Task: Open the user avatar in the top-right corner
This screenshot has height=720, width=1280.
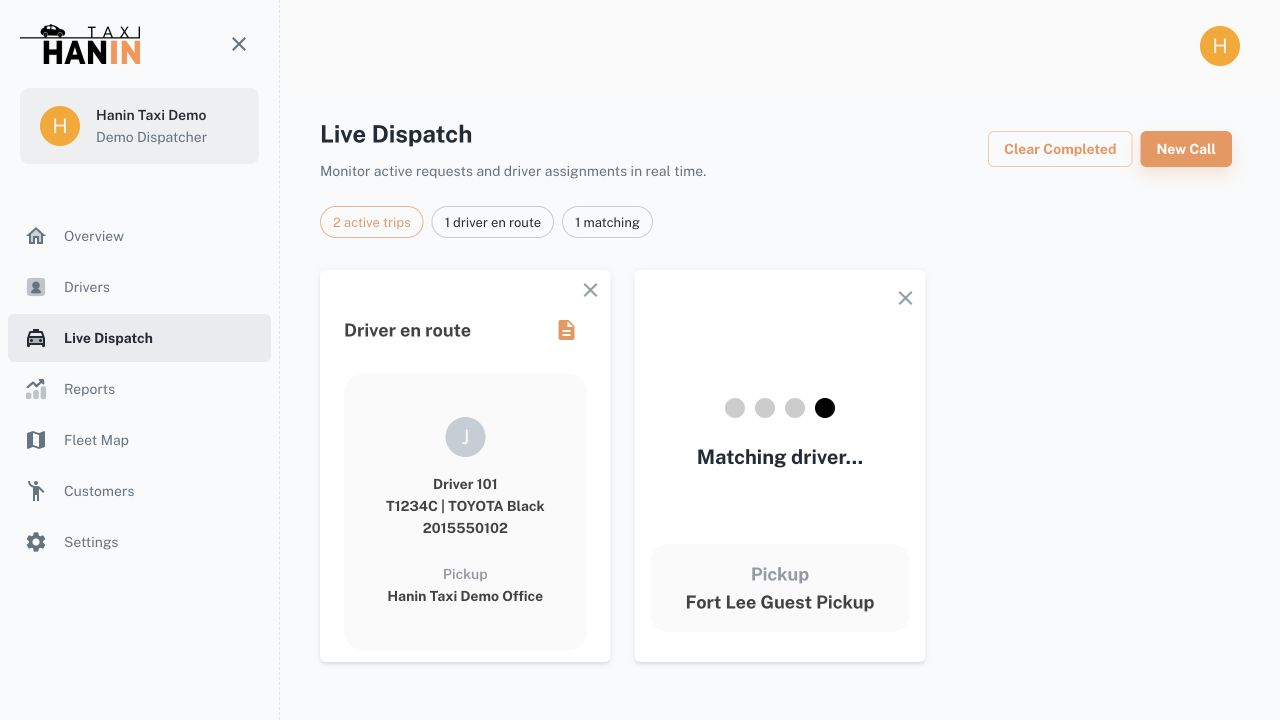Action: [x=1220, y=46]
